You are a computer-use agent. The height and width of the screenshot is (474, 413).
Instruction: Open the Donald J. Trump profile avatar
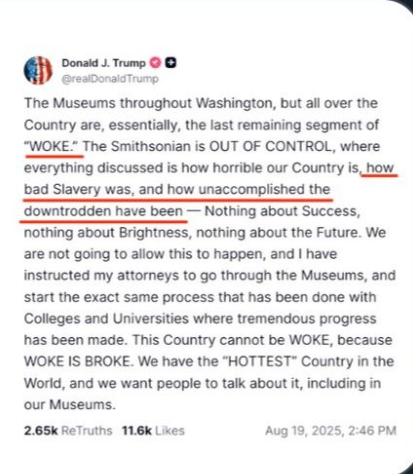point(38,70)
